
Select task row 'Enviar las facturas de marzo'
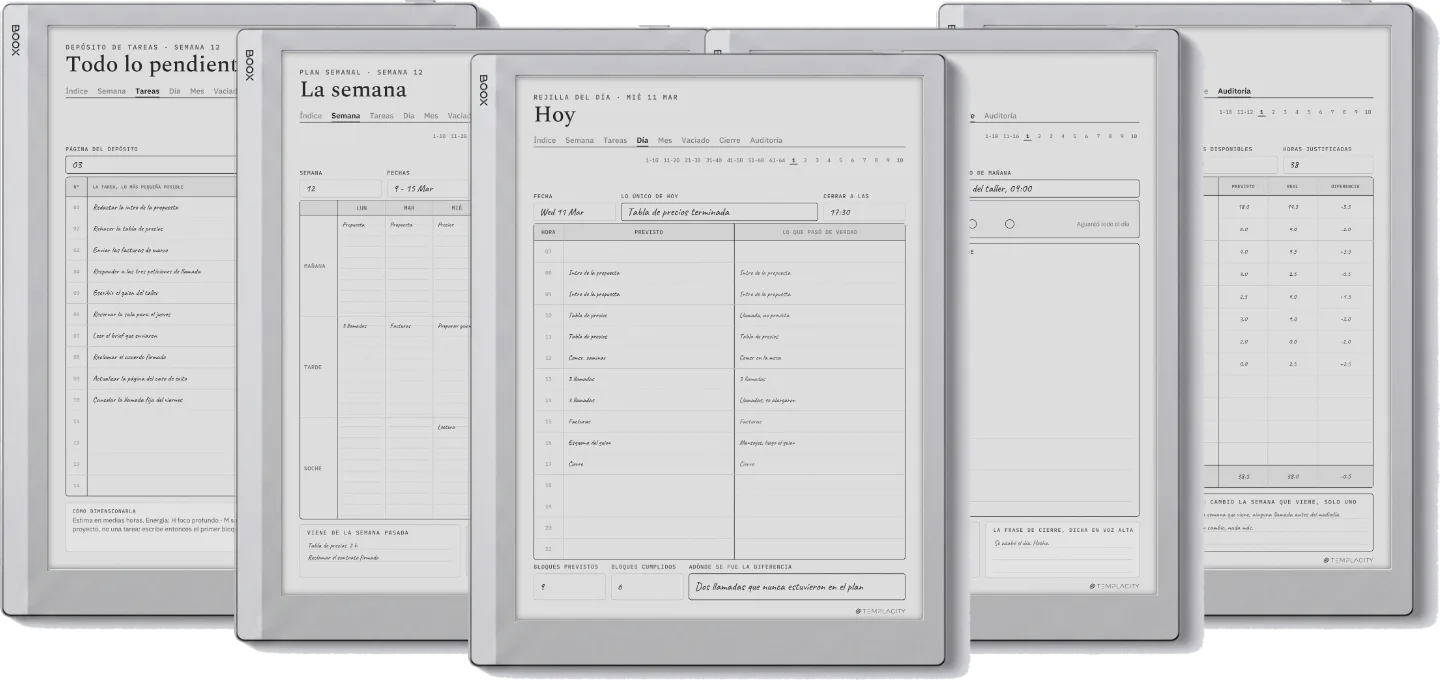pos(151,250)
